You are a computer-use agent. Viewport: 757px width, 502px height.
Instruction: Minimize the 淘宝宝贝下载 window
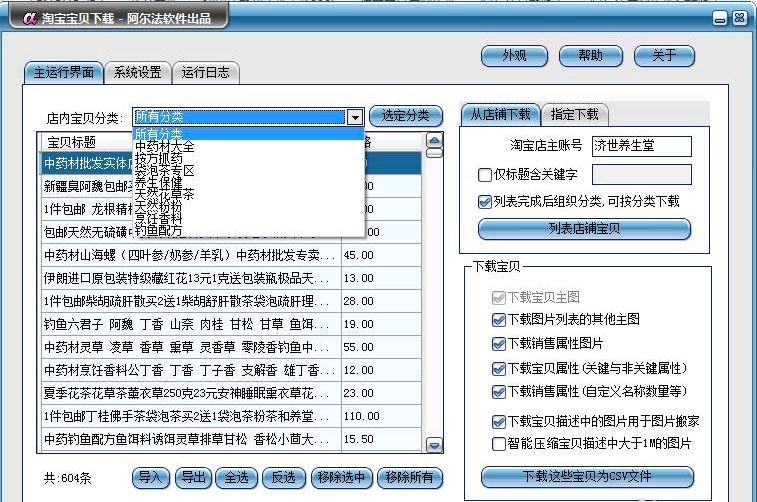pyautogui.click(x=720, y=19)
